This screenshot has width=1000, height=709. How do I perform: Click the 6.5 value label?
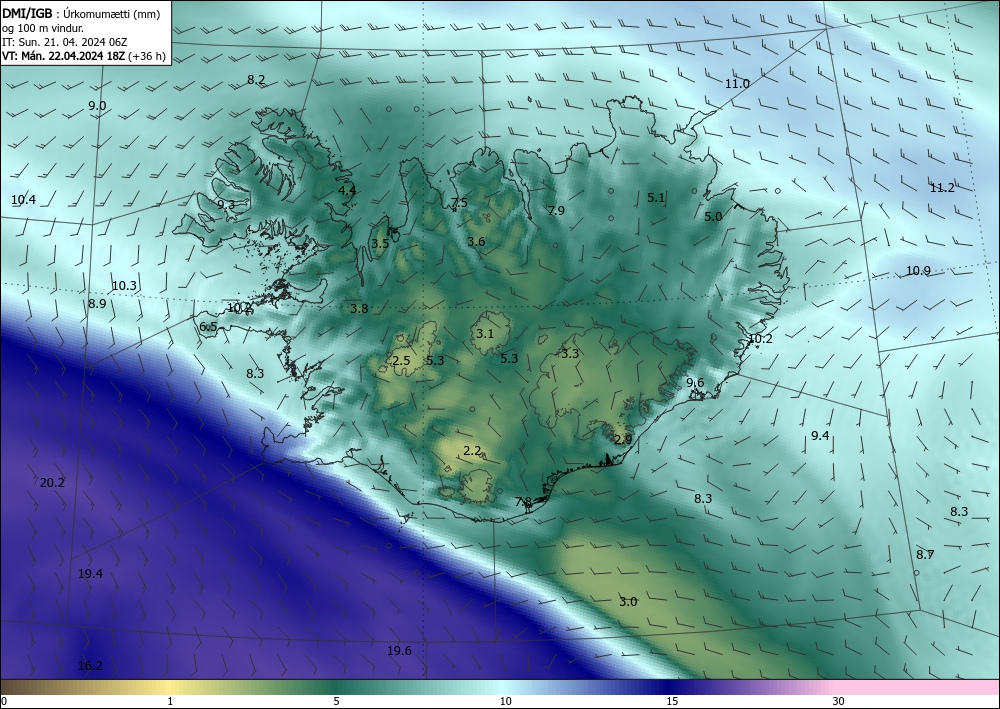209,327
